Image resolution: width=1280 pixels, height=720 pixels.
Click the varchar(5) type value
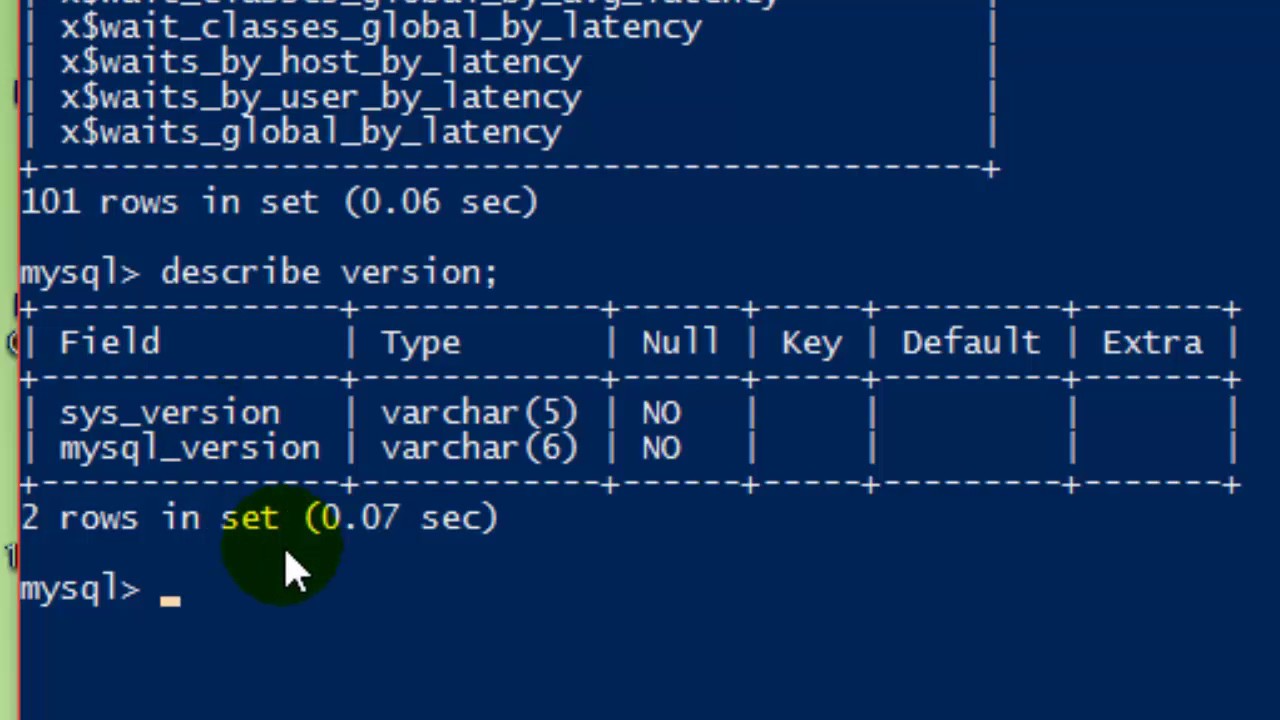(480, 414)
